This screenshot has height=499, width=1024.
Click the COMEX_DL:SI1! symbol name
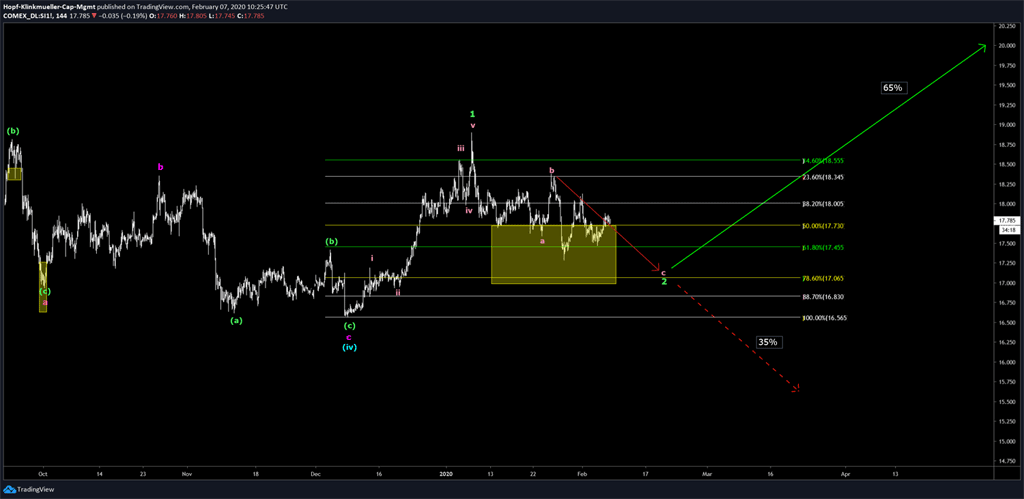tap(37, 18)
